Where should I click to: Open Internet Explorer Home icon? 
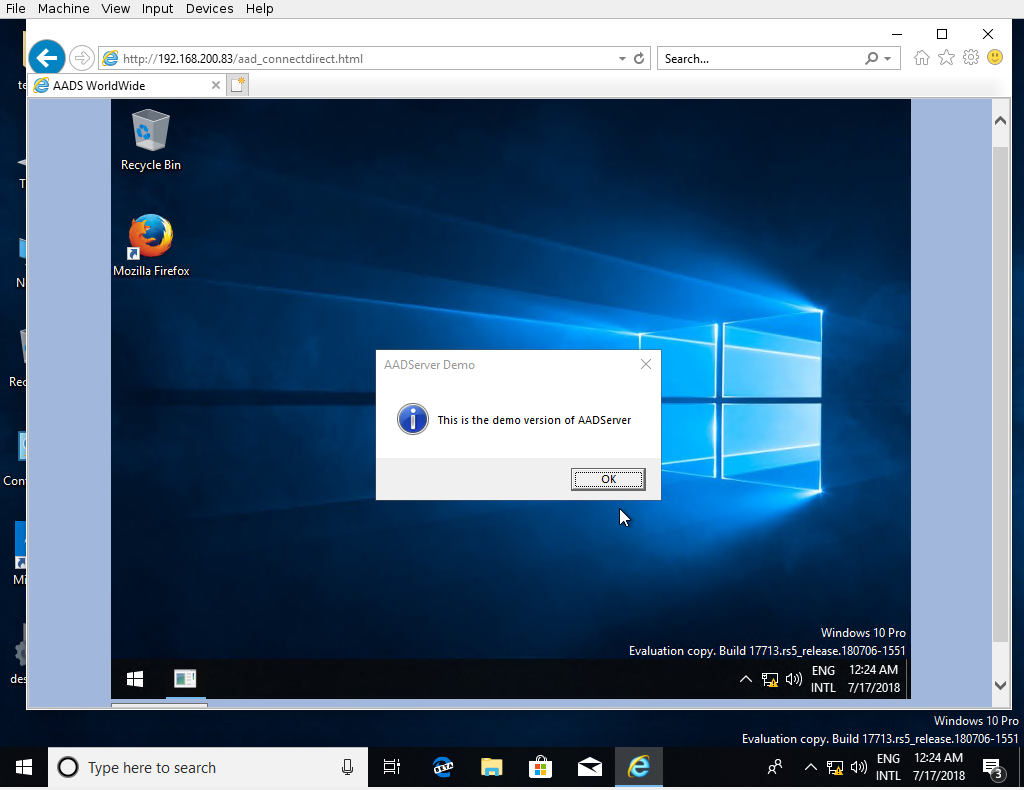click(x=921, y=58)
